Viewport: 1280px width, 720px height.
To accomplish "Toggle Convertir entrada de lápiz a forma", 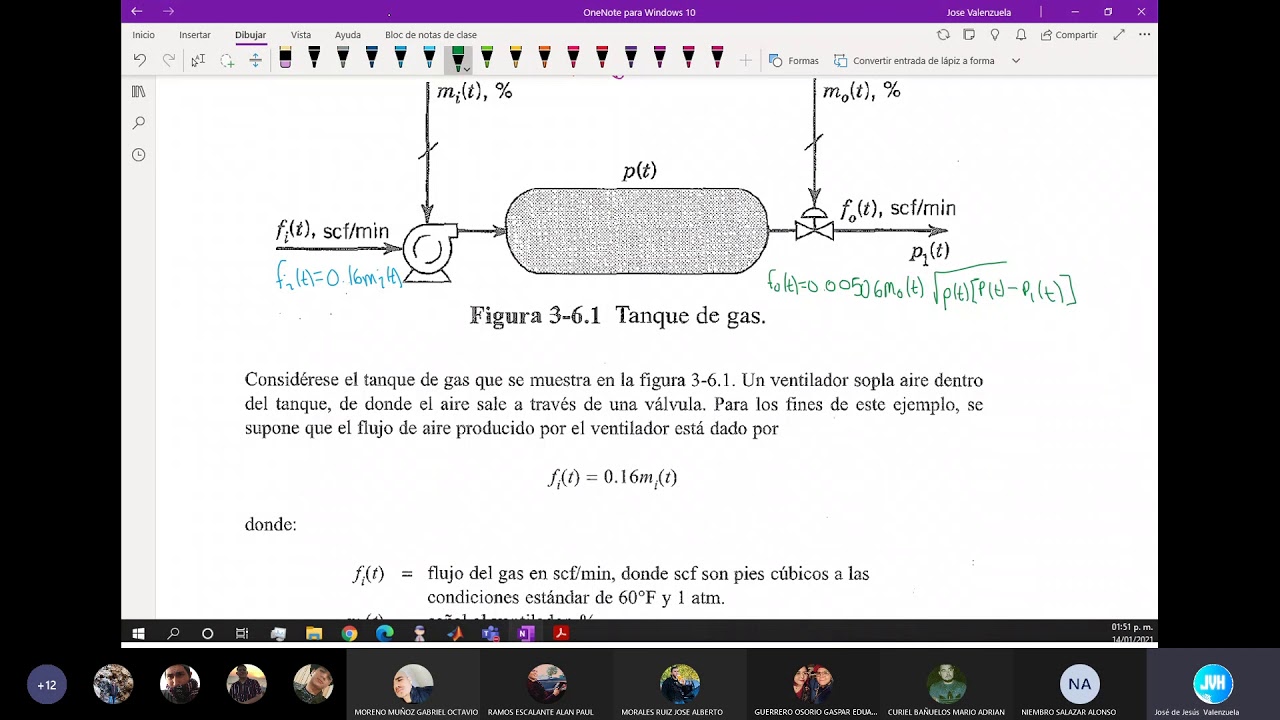I will (914, 60).
